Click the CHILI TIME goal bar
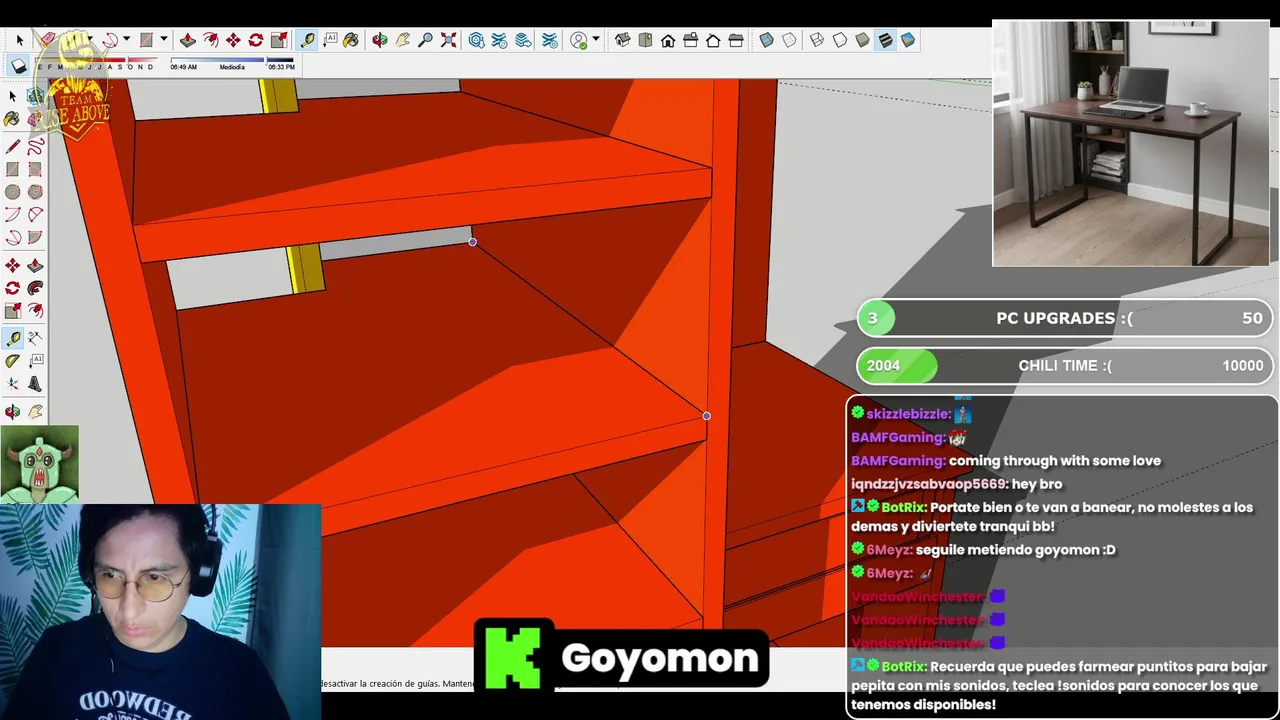1280x720 pixels. 1065,366
